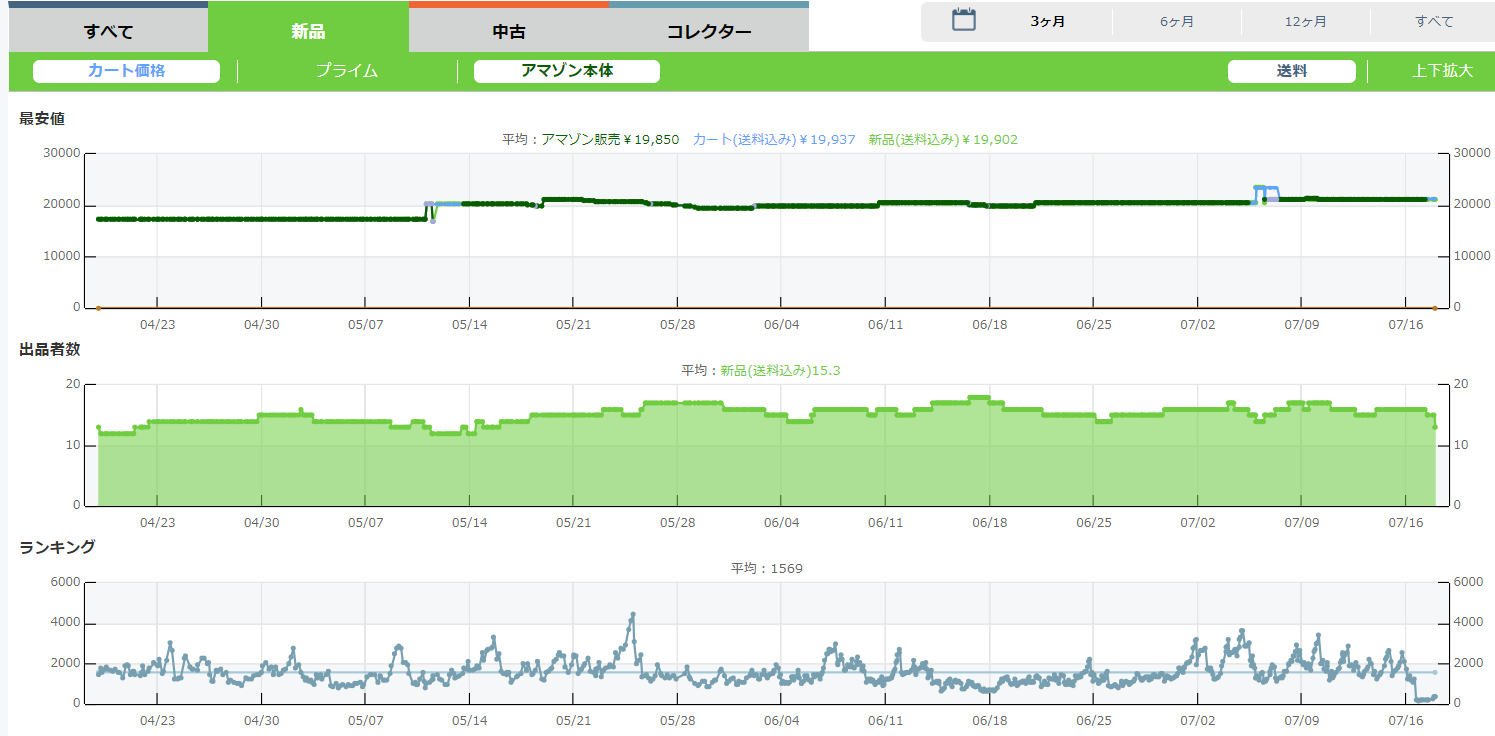Click the 新品(送料込み) ¥19,902 price legend

coord(942,139)
